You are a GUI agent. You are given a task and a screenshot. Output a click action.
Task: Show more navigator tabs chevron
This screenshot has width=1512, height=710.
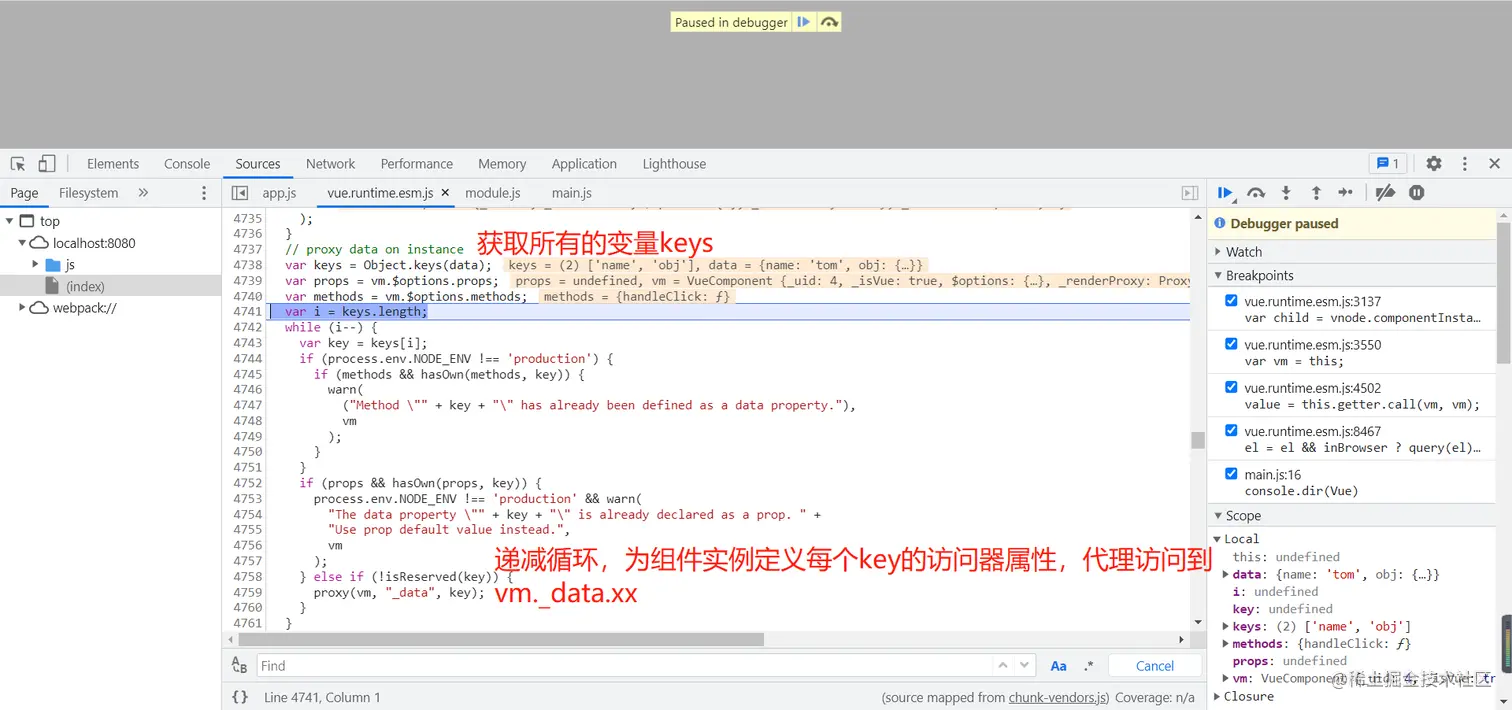[x=143, y=192]
